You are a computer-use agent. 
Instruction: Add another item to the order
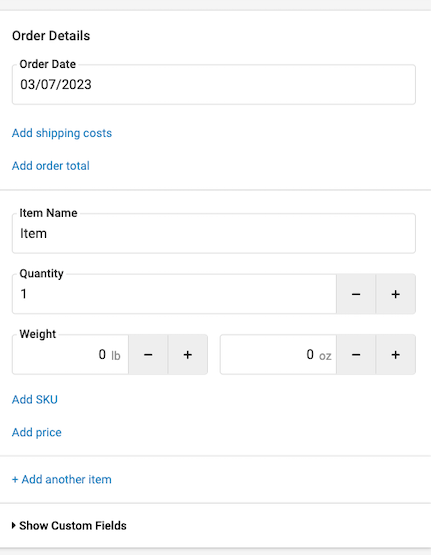click(62, 479)
